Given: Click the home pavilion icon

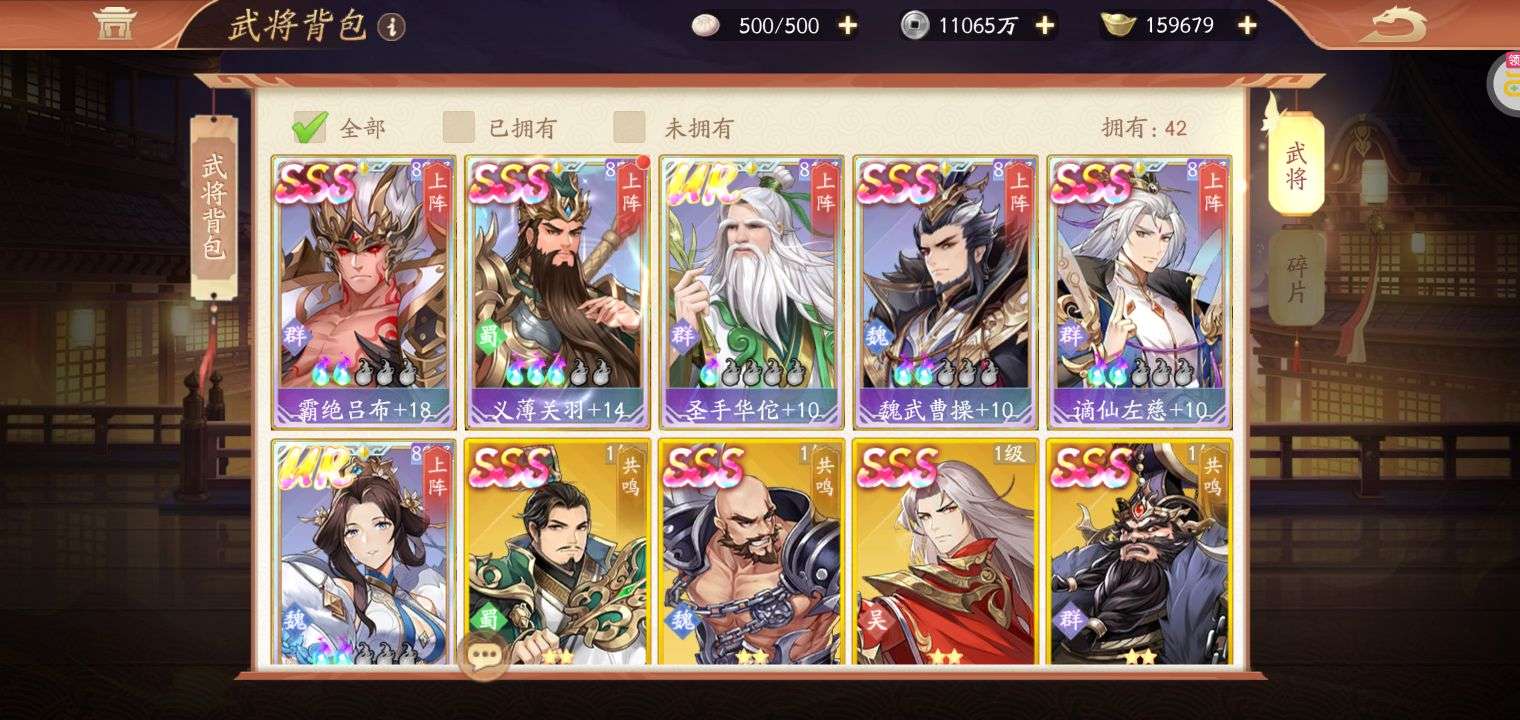Looking at the screenshot, I should (115, 23).
